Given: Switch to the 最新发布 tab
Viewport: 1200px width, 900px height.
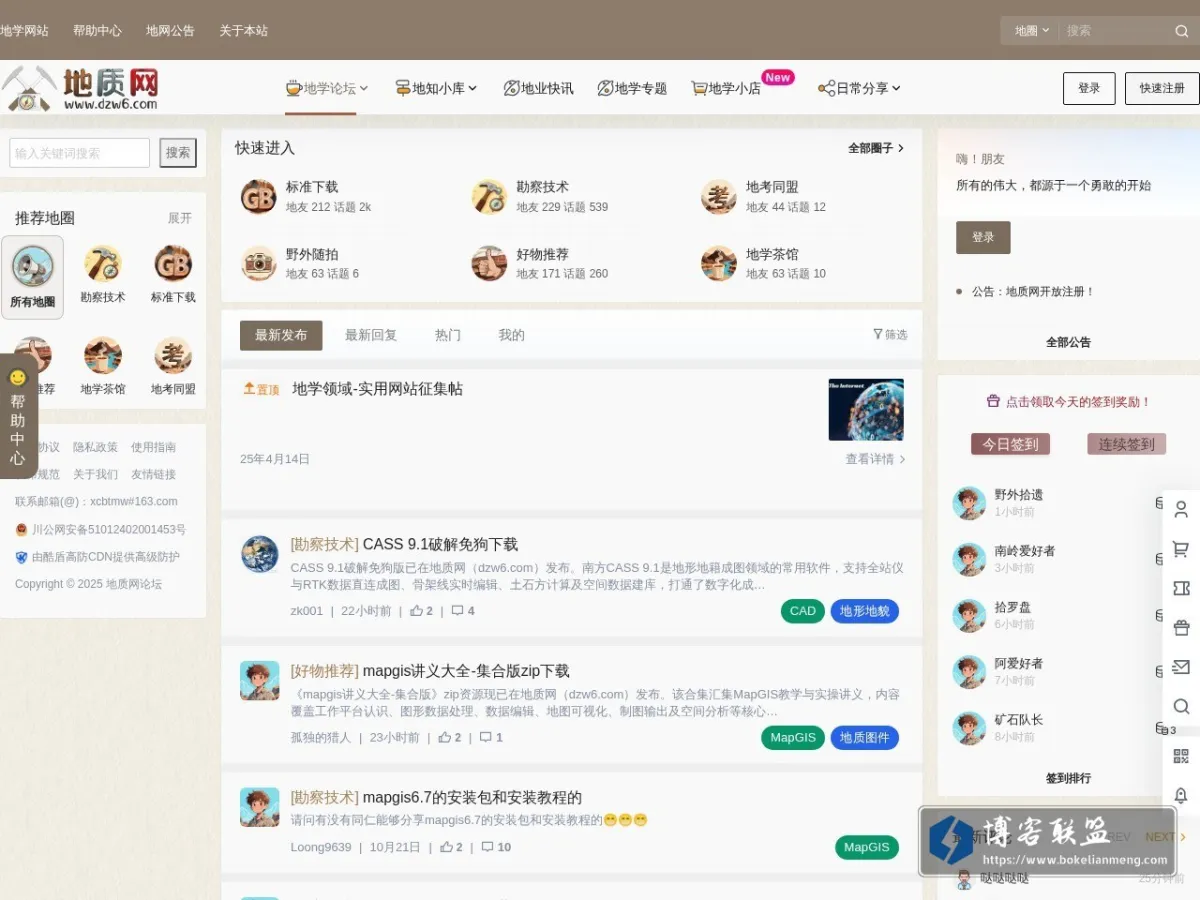Looking at the screenshot, I should [x=281, y=335].
